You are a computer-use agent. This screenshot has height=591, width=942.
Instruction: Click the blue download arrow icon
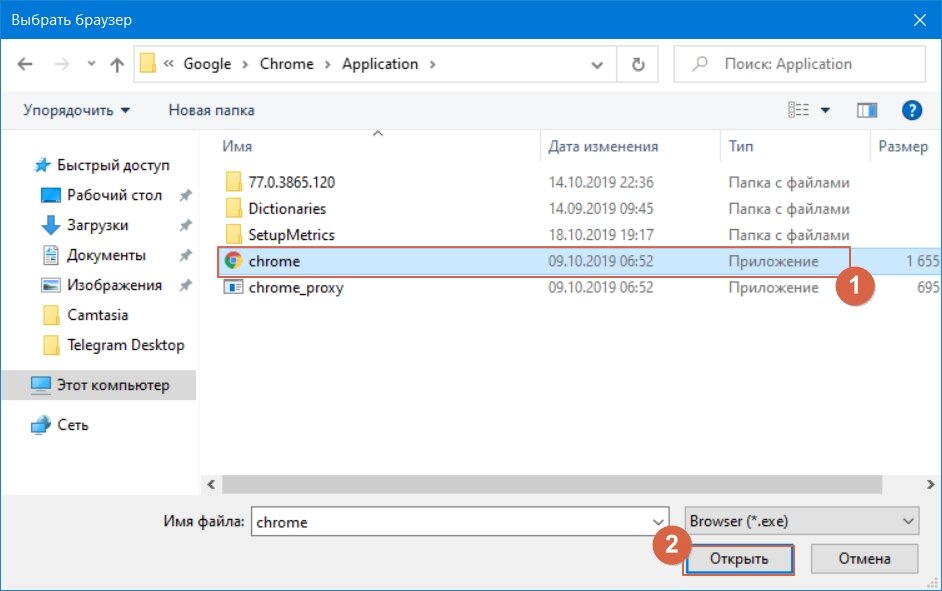coord(50,225)
